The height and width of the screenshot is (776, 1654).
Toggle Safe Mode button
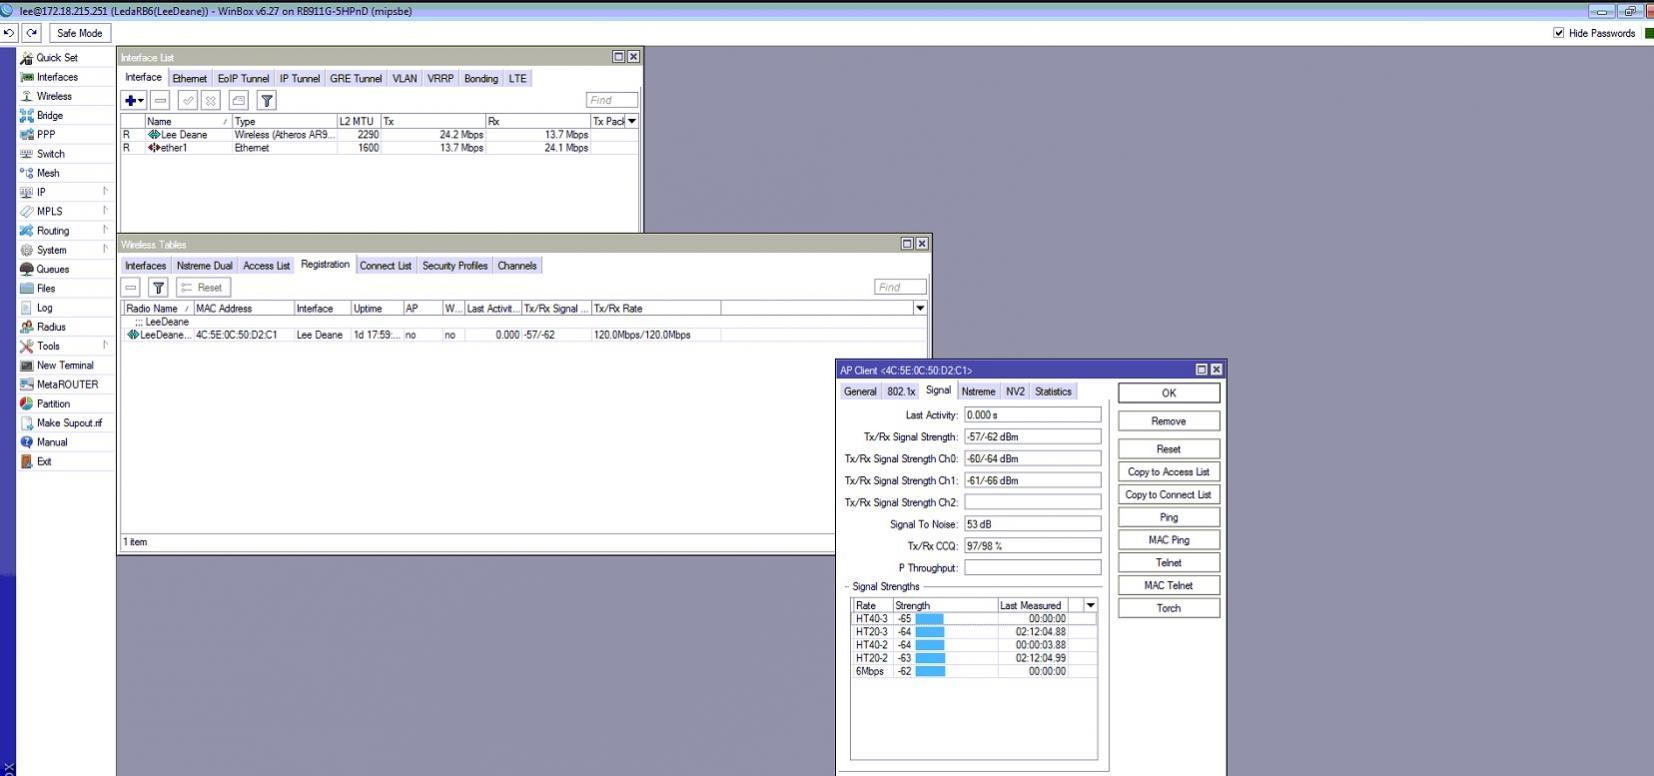coord(79,33)
